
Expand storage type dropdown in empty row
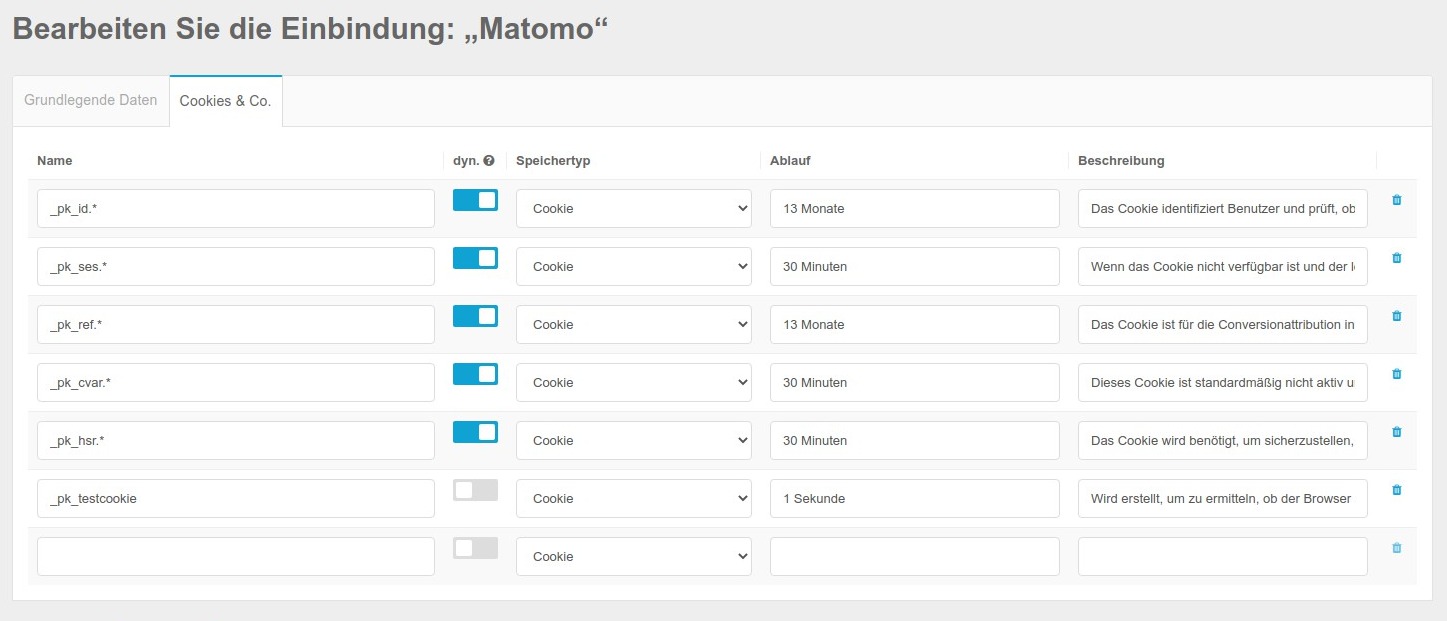coord(633,557)
